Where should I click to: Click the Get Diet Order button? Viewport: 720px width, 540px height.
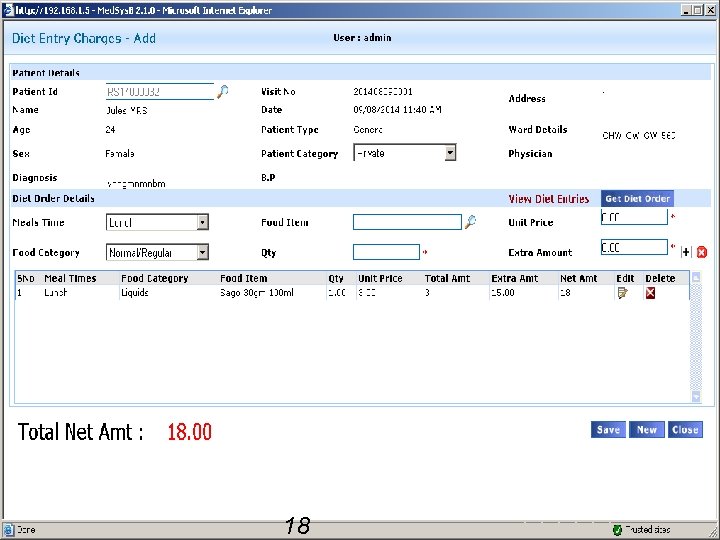(637, 198)
